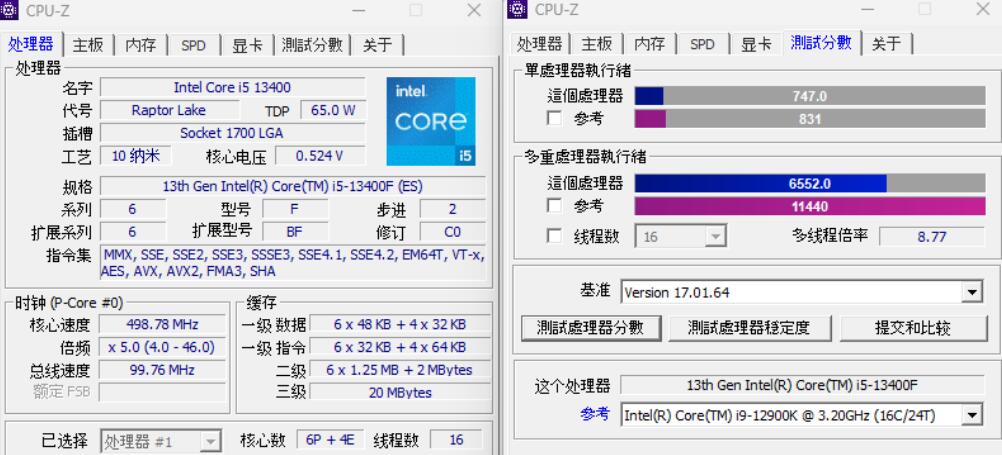Click 核心速度 value 498.78 MHz
Image resolution: width=1002 pixels, height=455 pixels.
pos(162,324)
